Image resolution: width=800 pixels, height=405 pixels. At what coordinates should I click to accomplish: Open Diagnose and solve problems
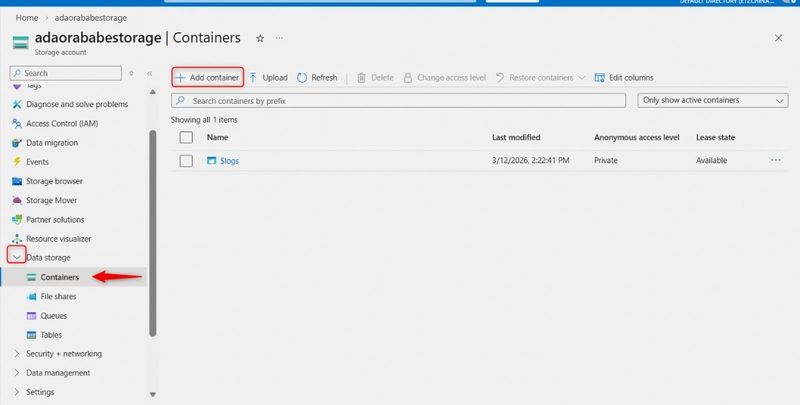pos(77,104)
